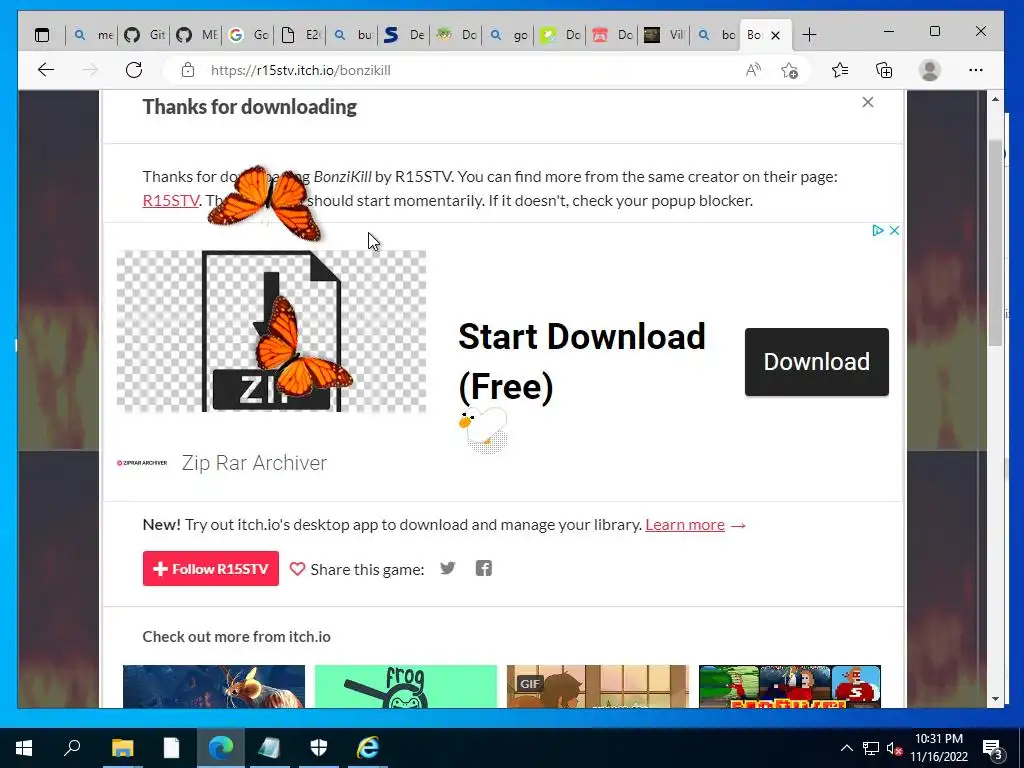1024x768 pixels.
Task: Open the Windows Start menu
Action: (24, 747)
